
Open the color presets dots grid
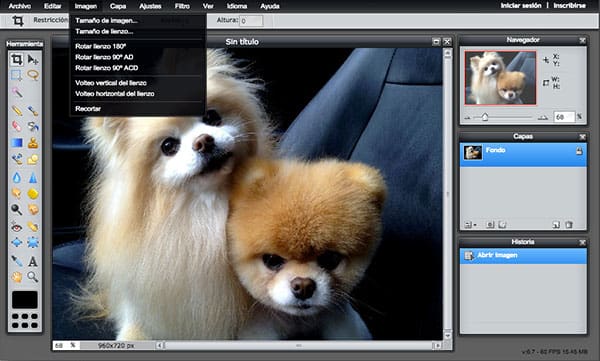25,321
